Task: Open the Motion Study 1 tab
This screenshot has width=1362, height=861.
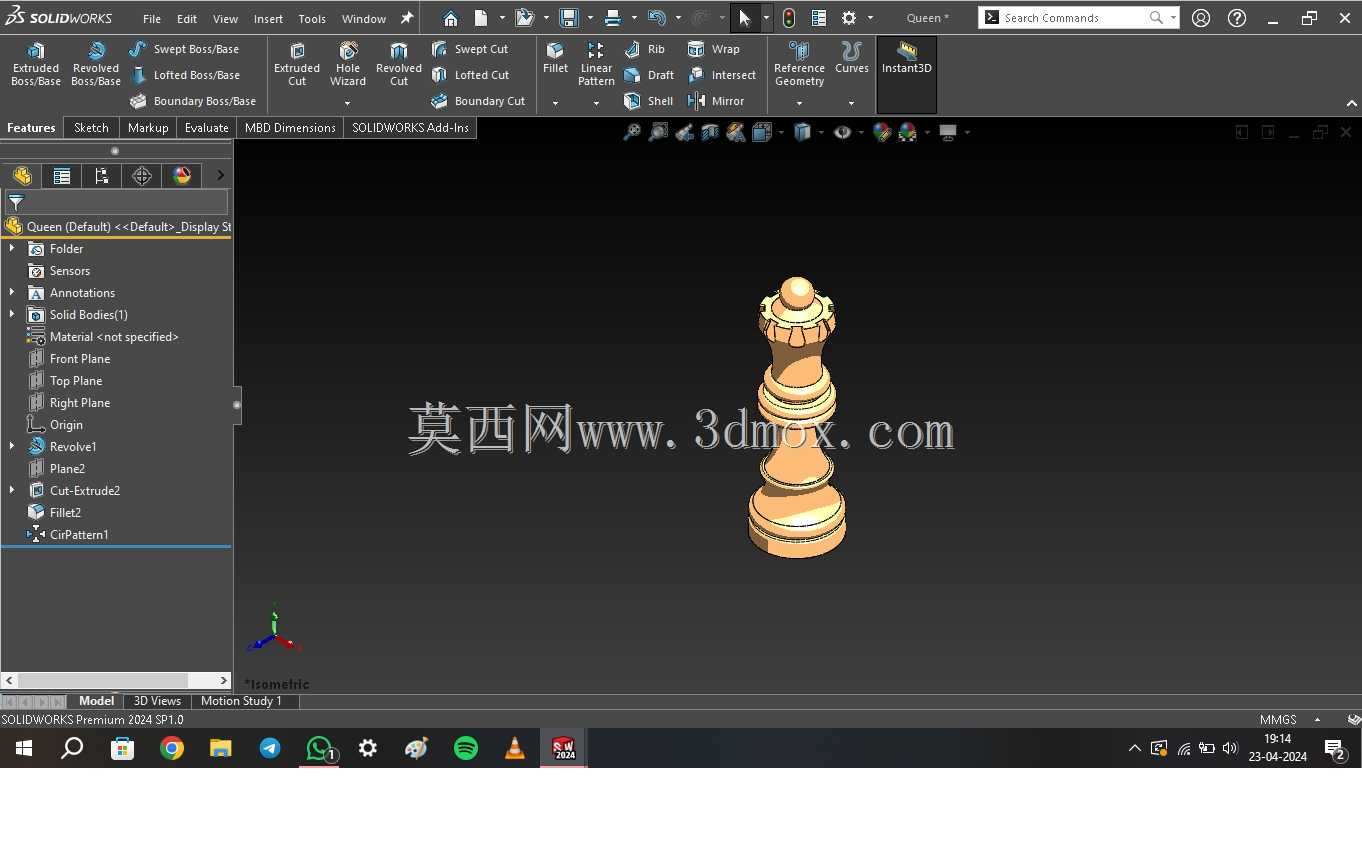Action: [x=241, y=701]
